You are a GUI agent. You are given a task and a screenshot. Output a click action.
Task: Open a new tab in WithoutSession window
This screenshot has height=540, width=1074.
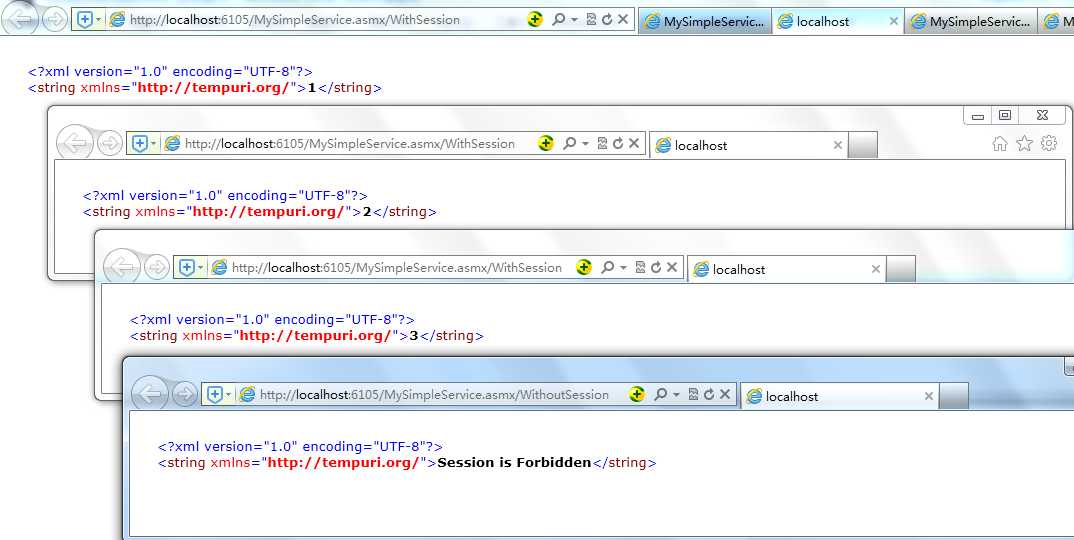pyautogui.click(x=954, y=396)
